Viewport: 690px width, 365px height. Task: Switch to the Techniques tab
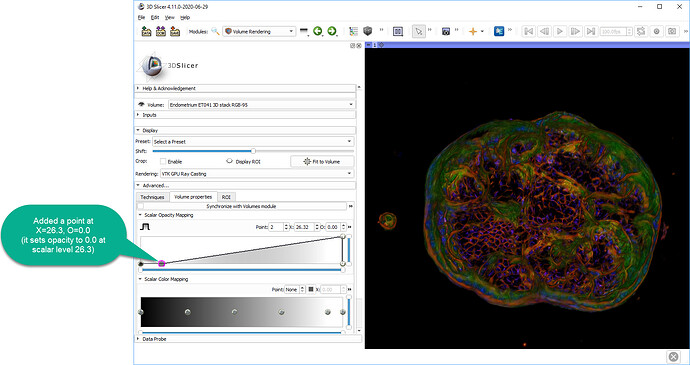152,197
